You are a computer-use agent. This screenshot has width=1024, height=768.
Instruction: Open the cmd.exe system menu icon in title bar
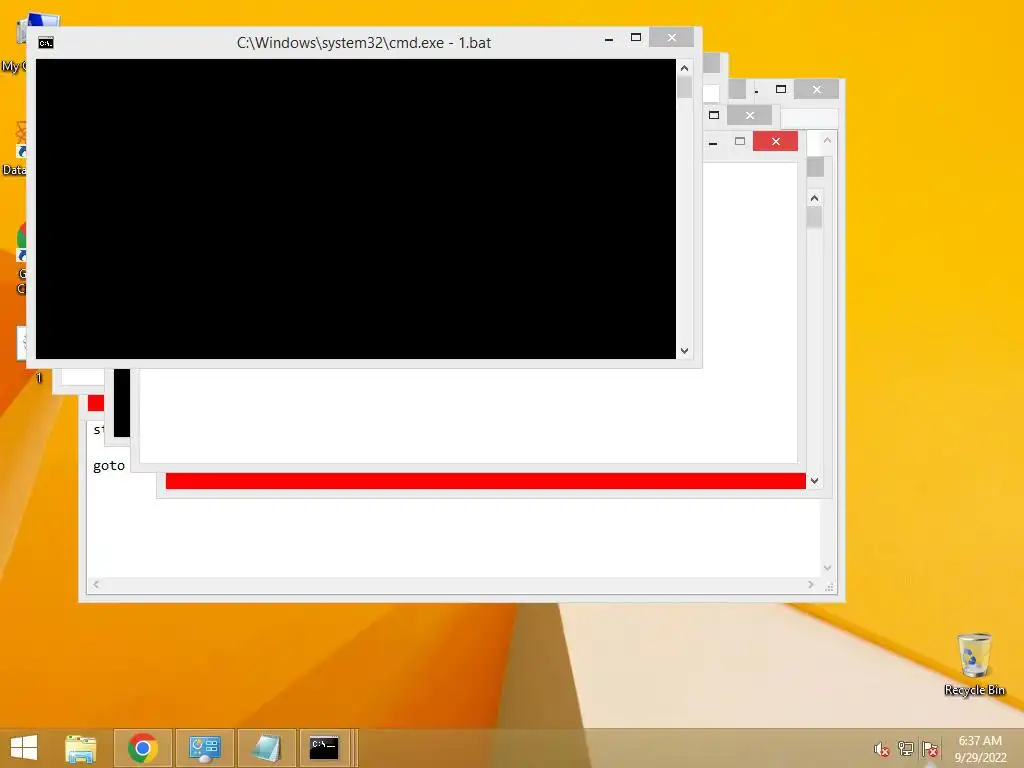point(46,43)
